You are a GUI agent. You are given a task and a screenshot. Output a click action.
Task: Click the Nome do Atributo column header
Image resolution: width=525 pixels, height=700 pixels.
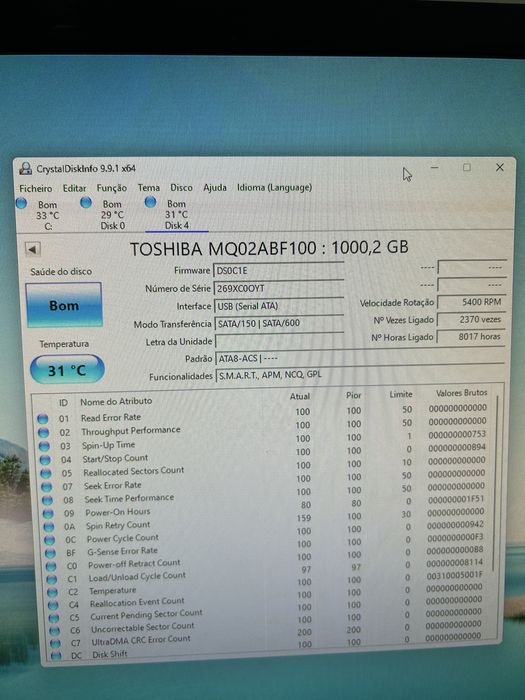tap(116, 401)
